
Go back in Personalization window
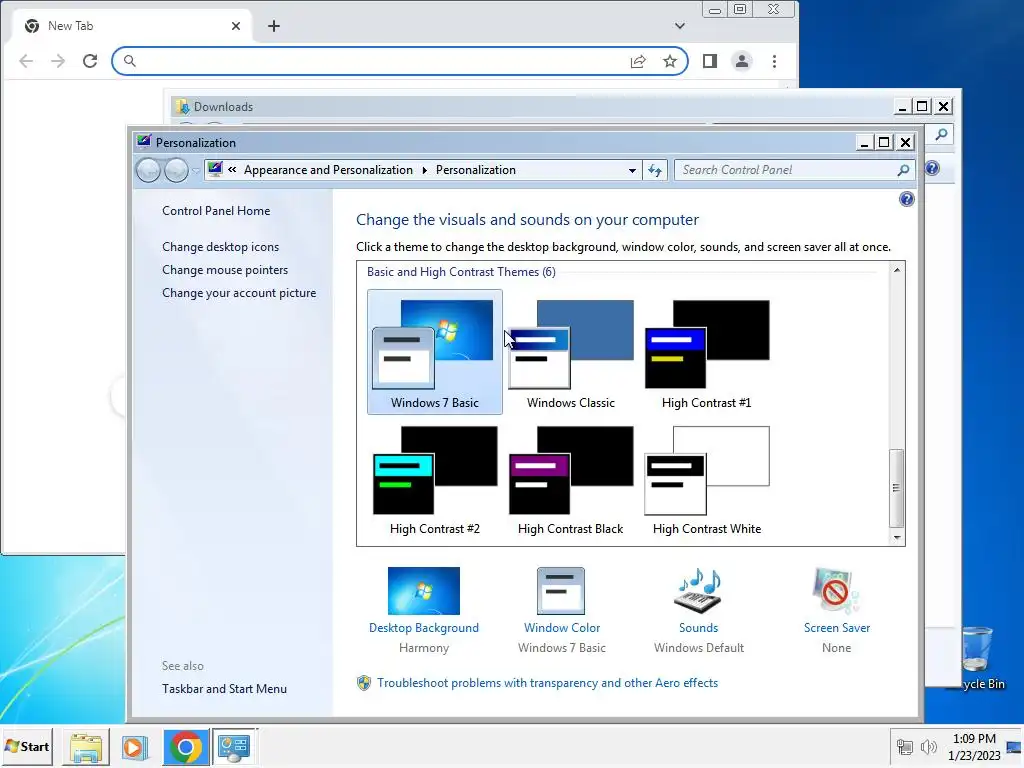pyautogui.click(x=149, y=170)
